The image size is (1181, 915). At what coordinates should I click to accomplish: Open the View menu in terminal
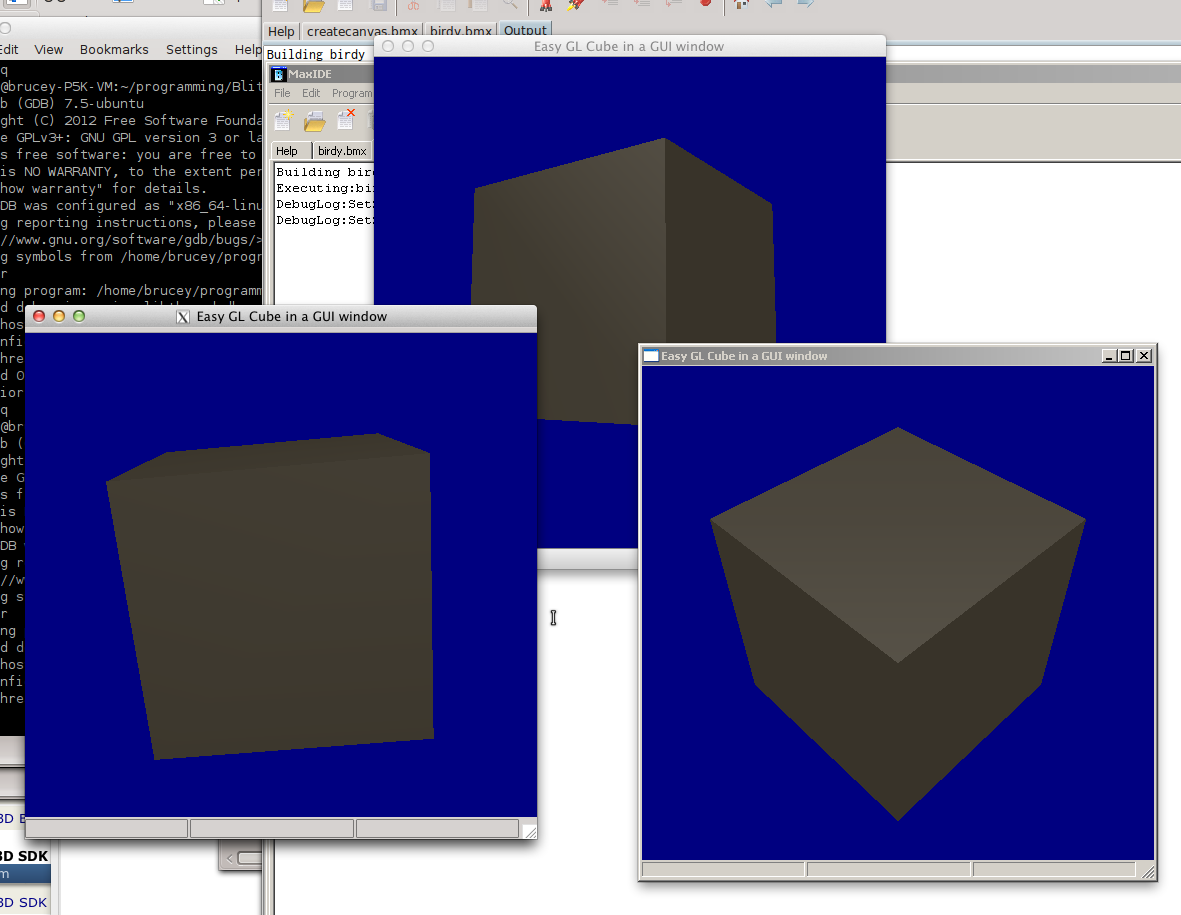pos(48,49)
